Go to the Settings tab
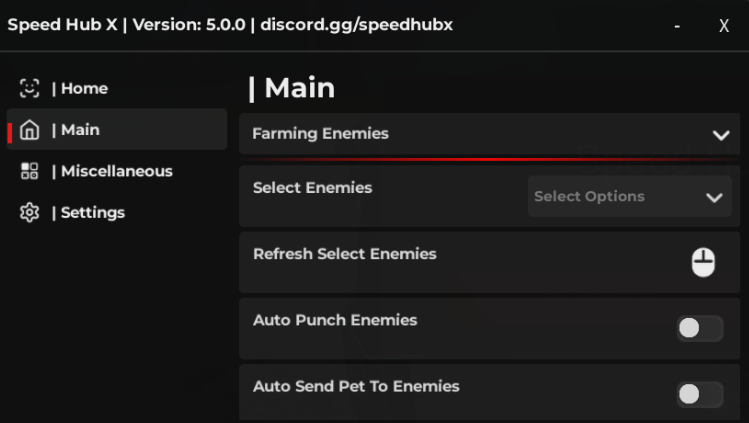Viewport: 749px width, 423px height. [92, 213]
